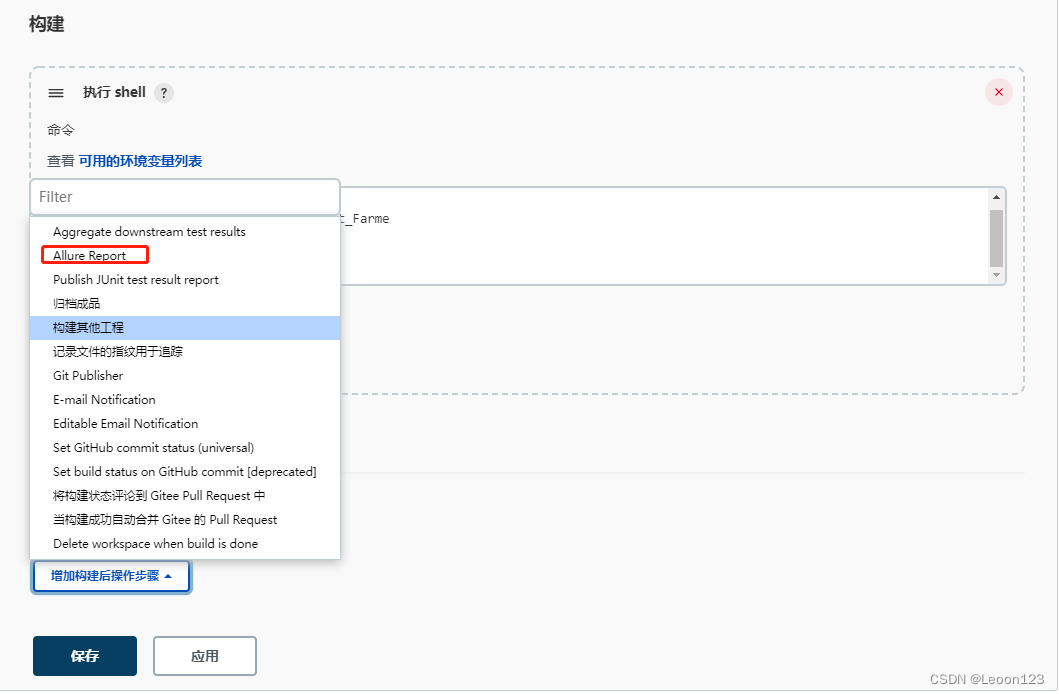1059x694 pixels.
Task: Click the command textarea scrollbar thumb
Action: 996,238
